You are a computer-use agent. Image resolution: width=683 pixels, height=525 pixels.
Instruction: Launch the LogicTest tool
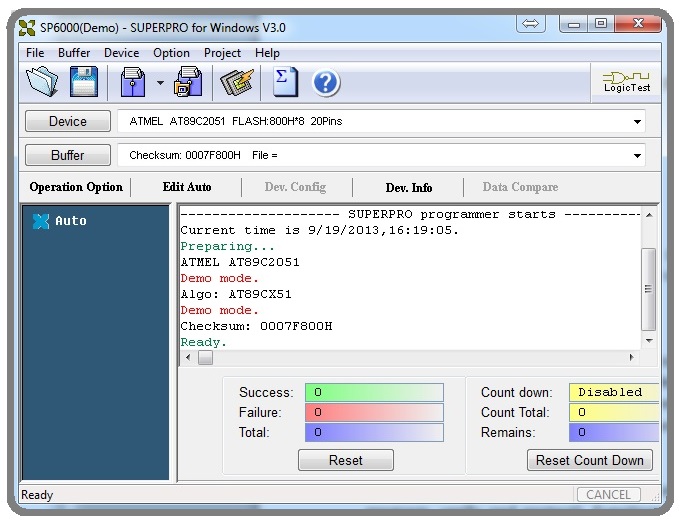[x=627, y=82]
